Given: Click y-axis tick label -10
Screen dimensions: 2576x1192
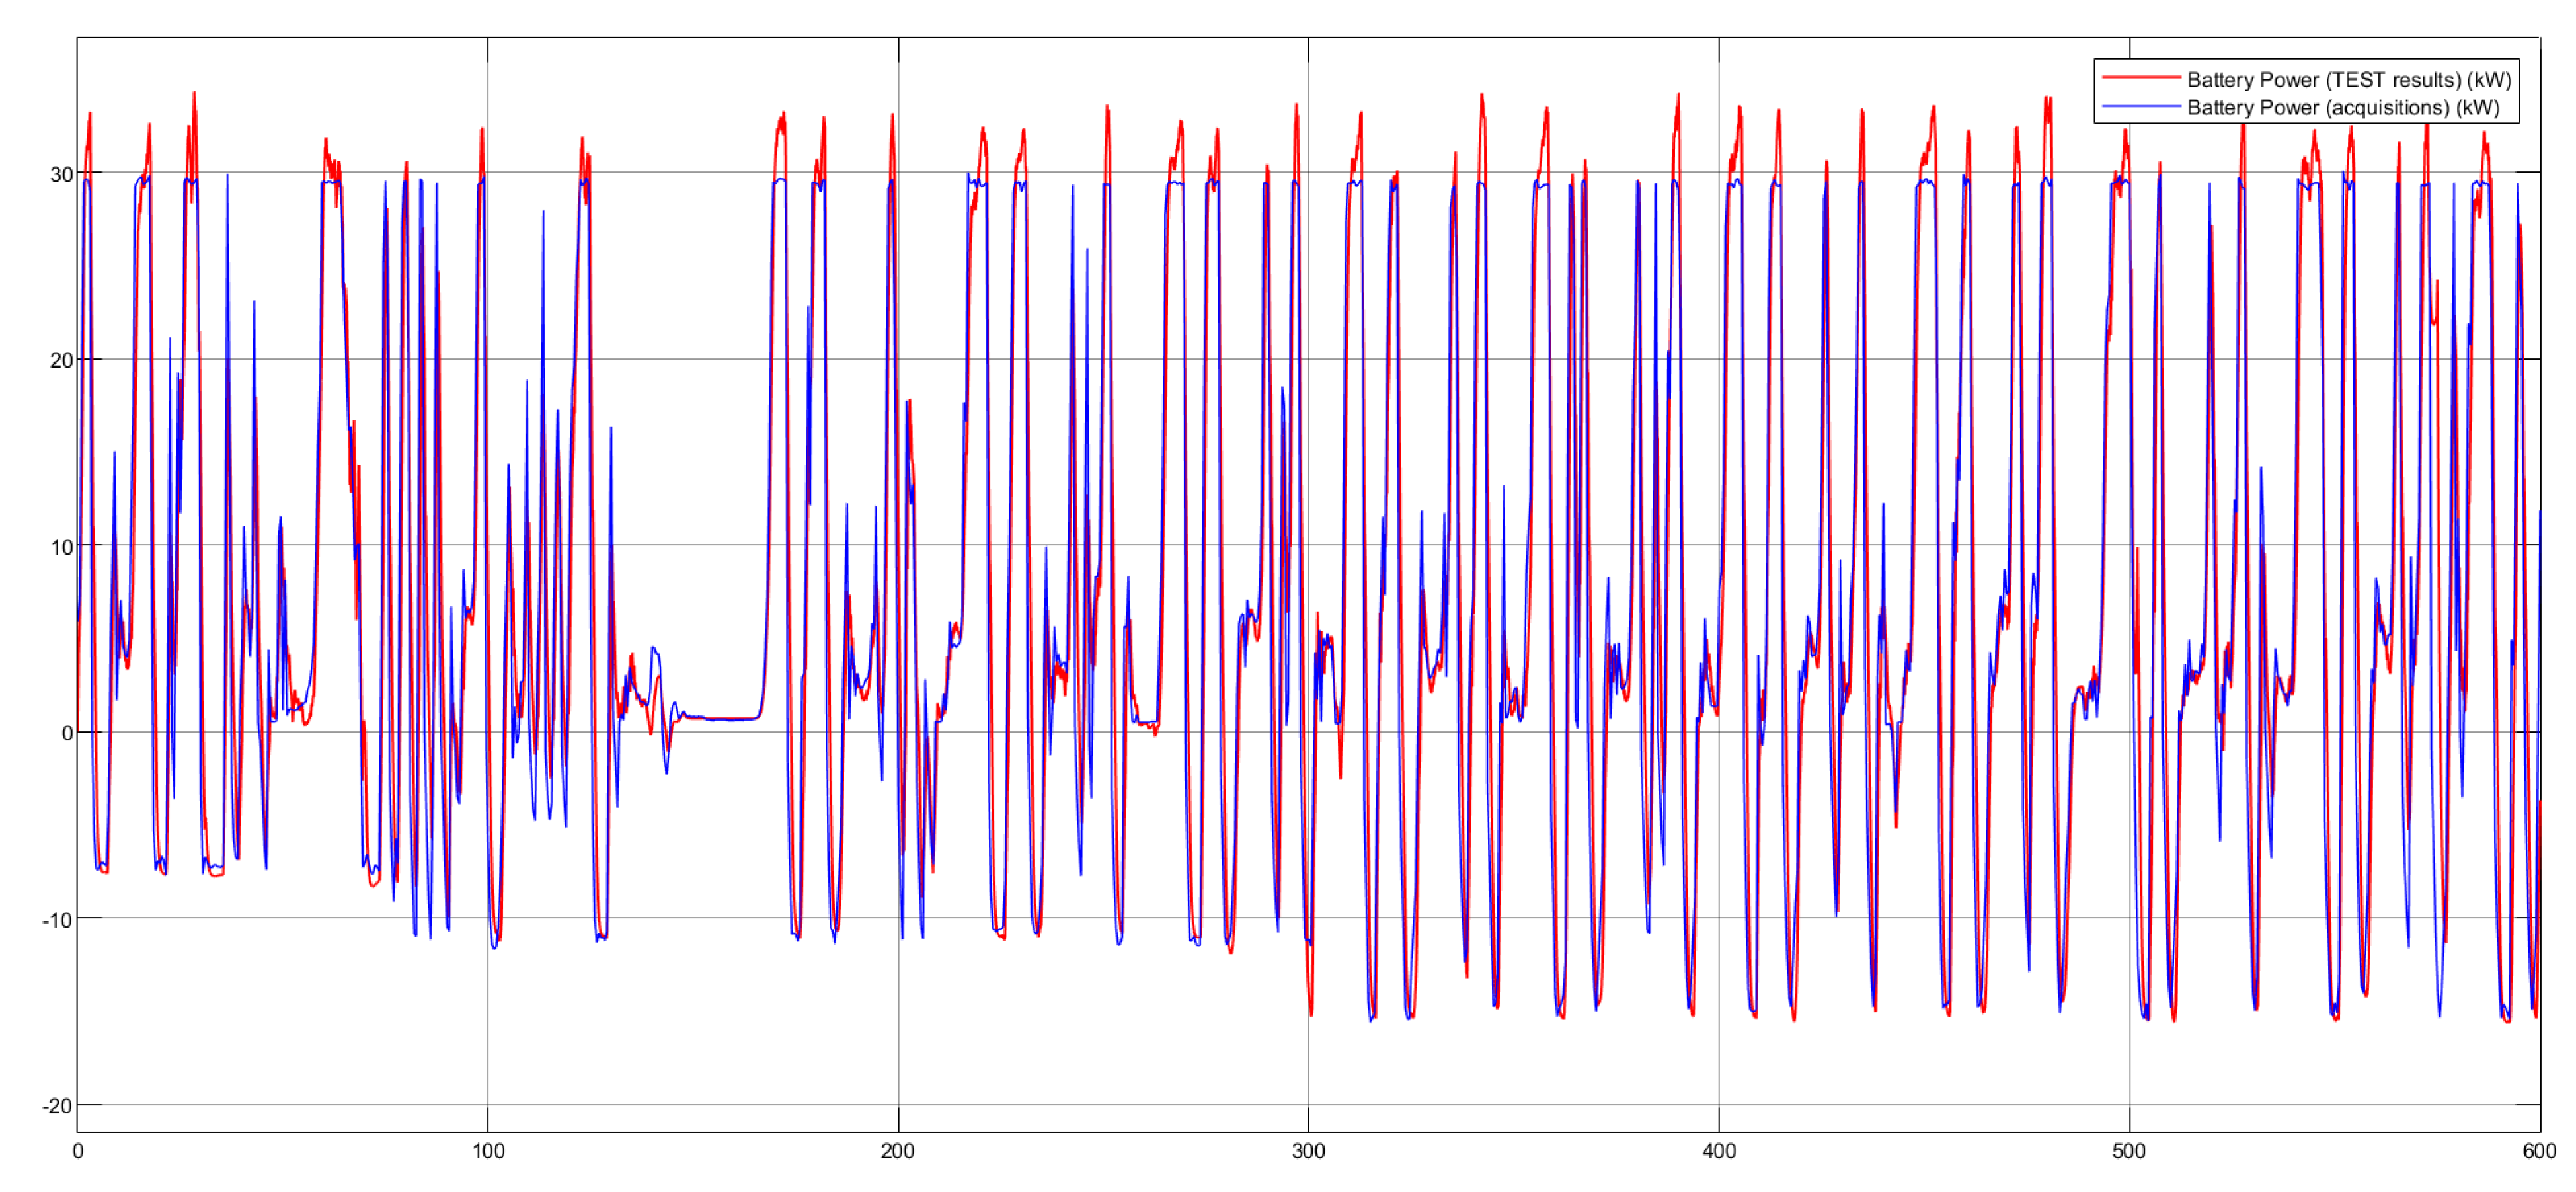Looking at the screenshot, I should 57,920.
